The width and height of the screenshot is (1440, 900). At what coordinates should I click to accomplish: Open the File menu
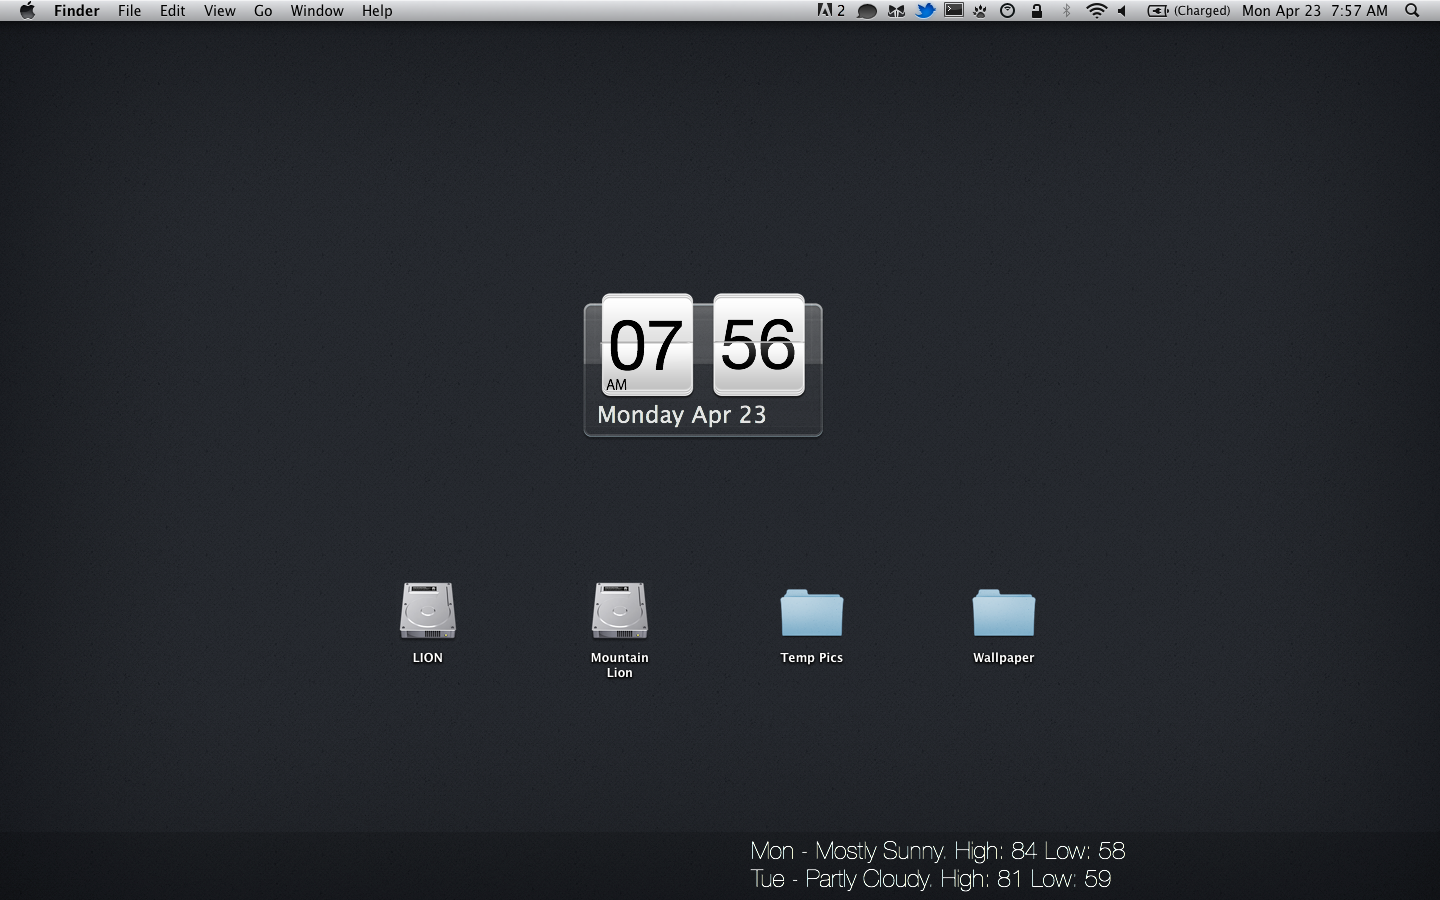(x=129, y=11)
